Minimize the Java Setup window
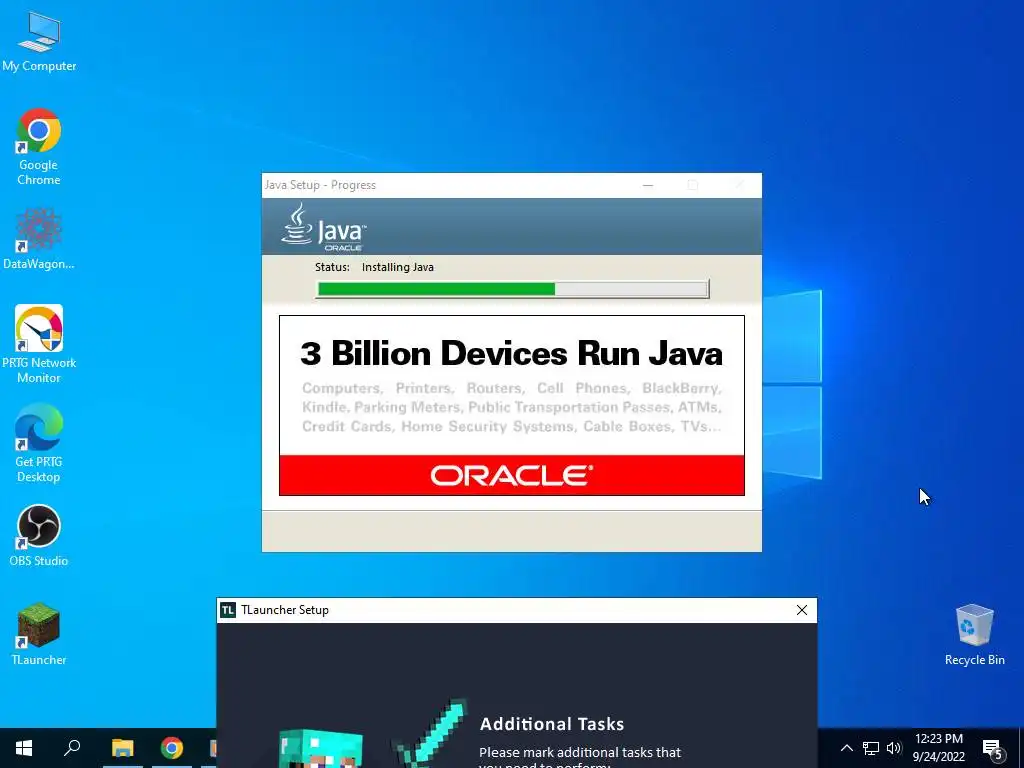The height and width of the screenshot is (768, 1024). [x=648, y=185]
